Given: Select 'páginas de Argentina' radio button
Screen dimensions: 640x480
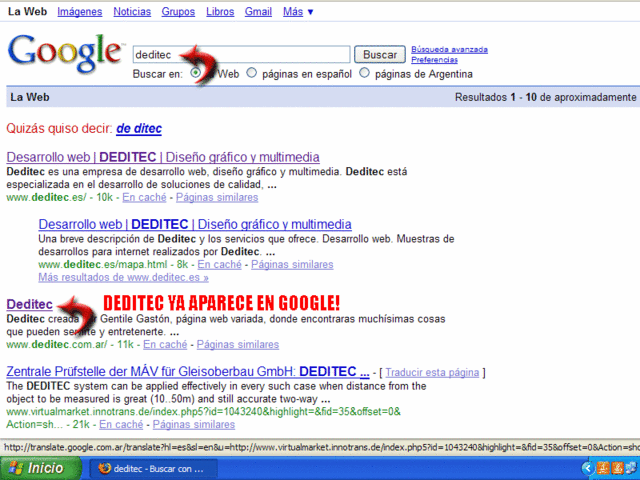Looking at the screenshot, I should click(x=364, y=73).
